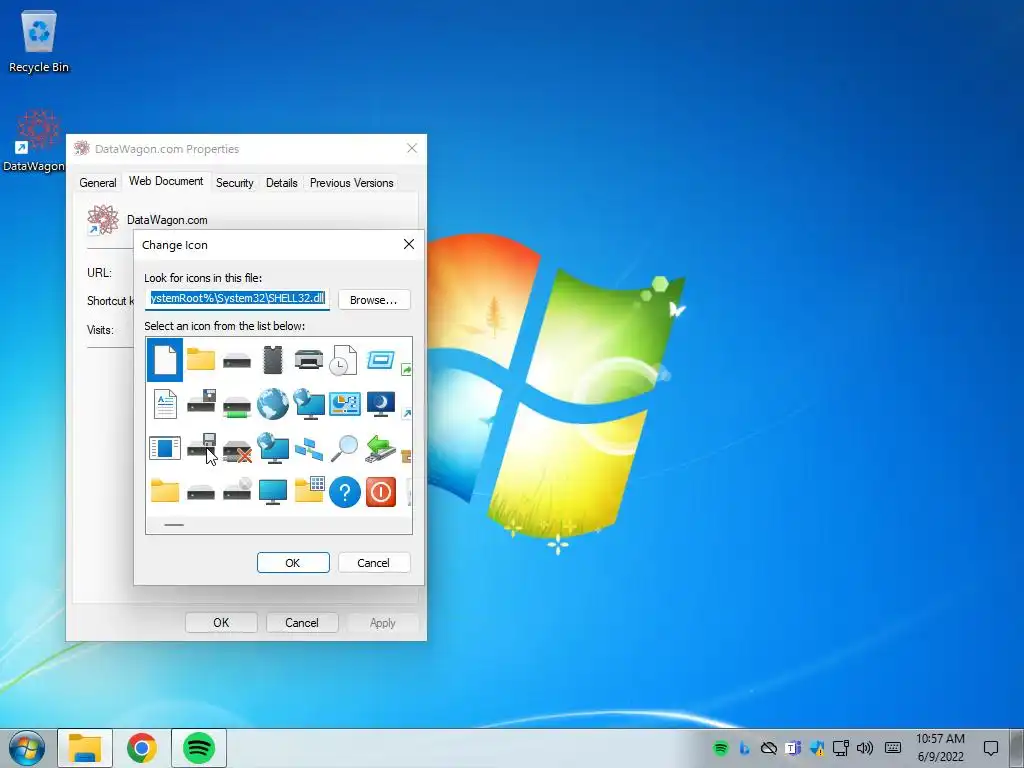Click the volume speaker tray icon

(865, 748)
